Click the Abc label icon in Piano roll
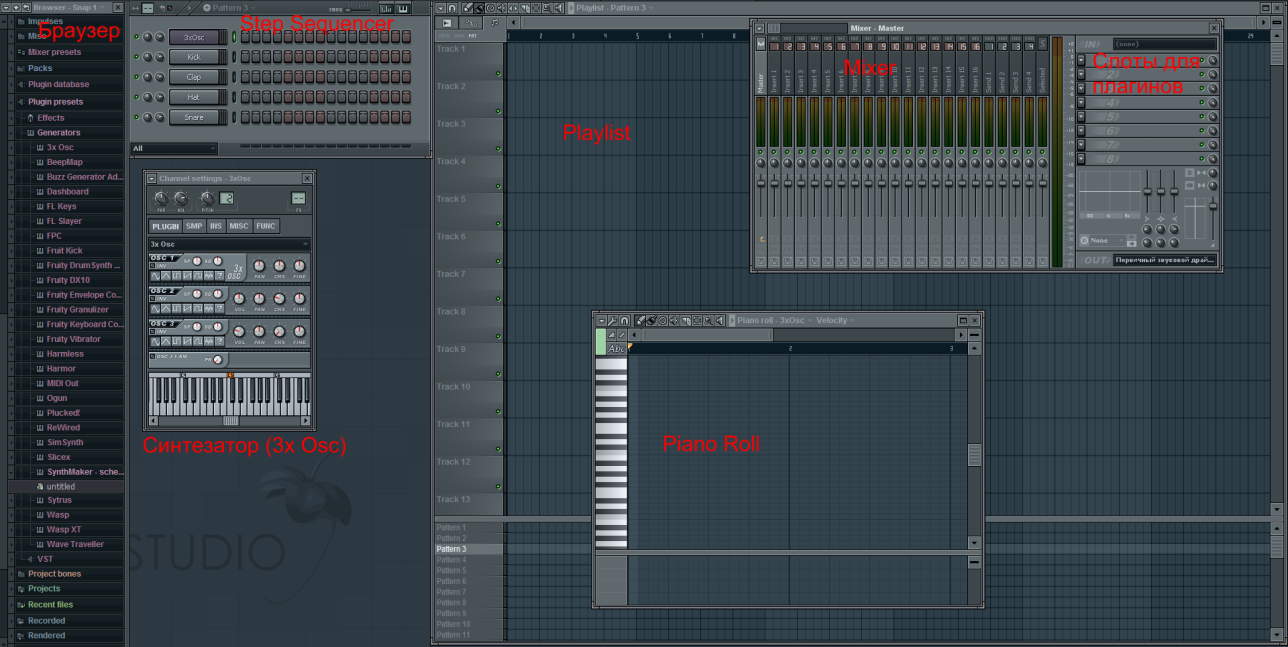1288x647 pixels. pos(616,349)
